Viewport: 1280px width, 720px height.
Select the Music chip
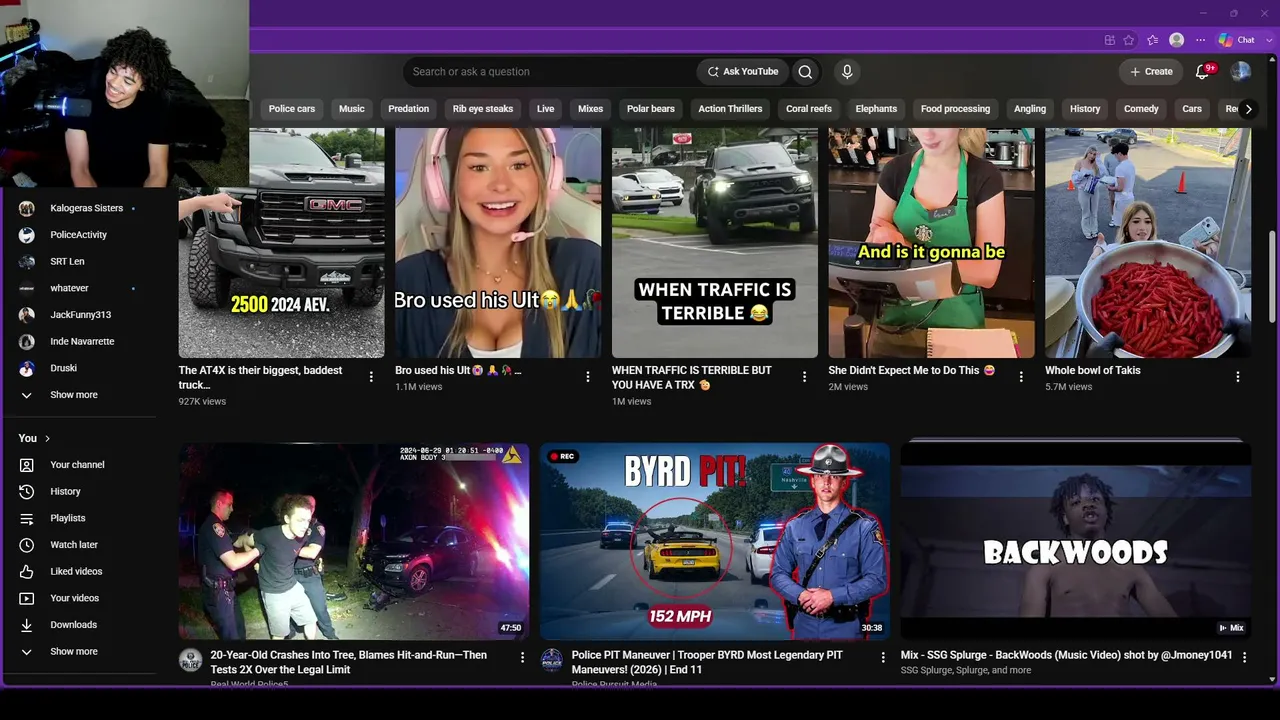point(352,109)
